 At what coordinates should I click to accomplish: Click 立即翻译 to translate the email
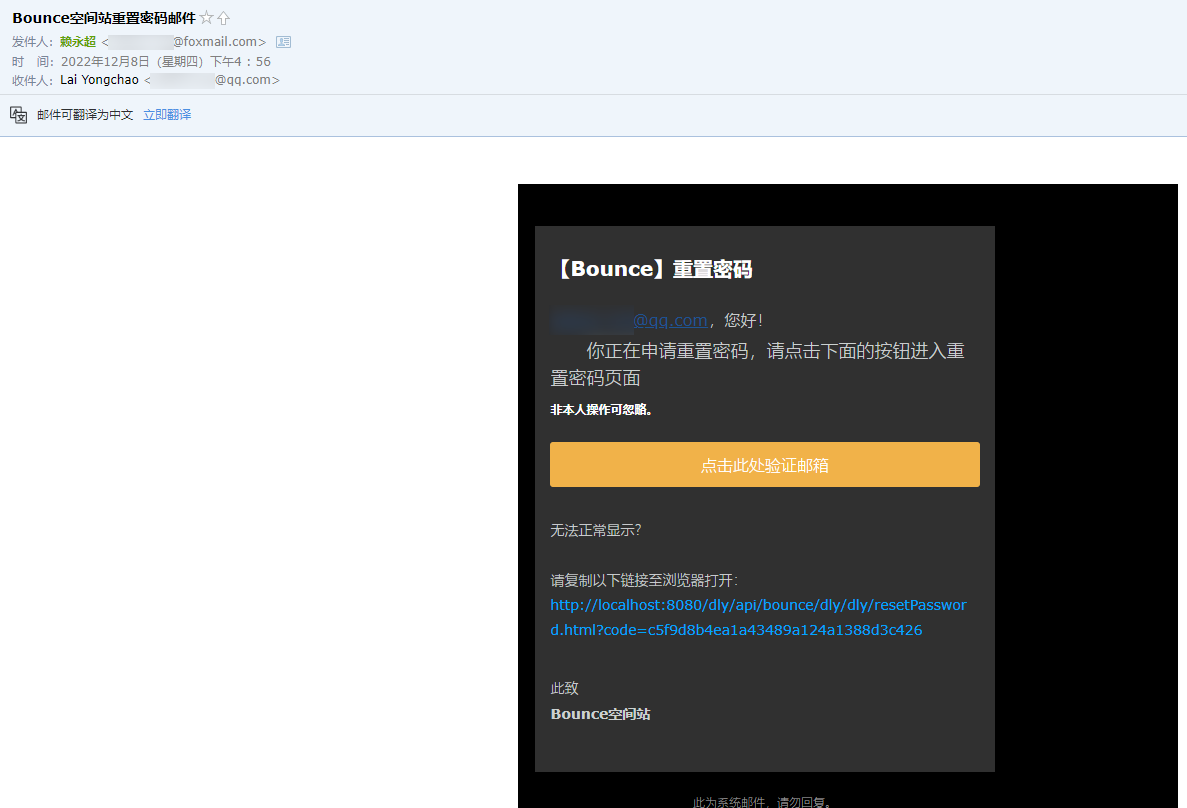167,114
